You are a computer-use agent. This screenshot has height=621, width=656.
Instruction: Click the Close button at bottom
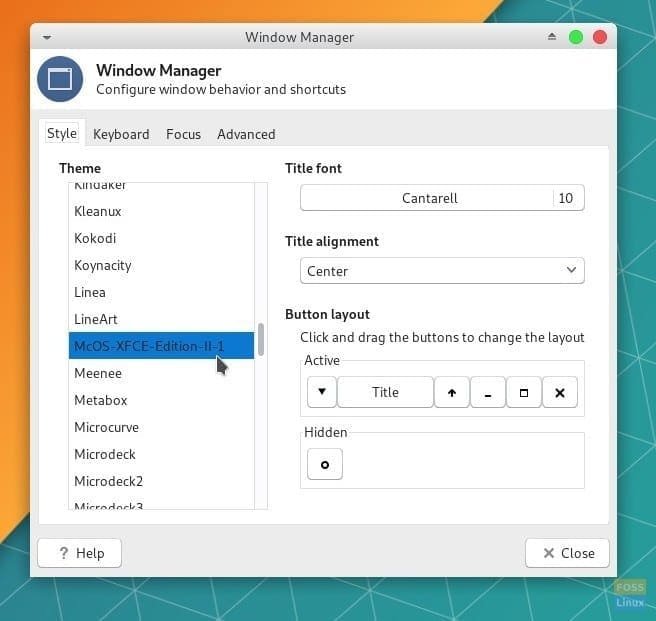(567, 553)
